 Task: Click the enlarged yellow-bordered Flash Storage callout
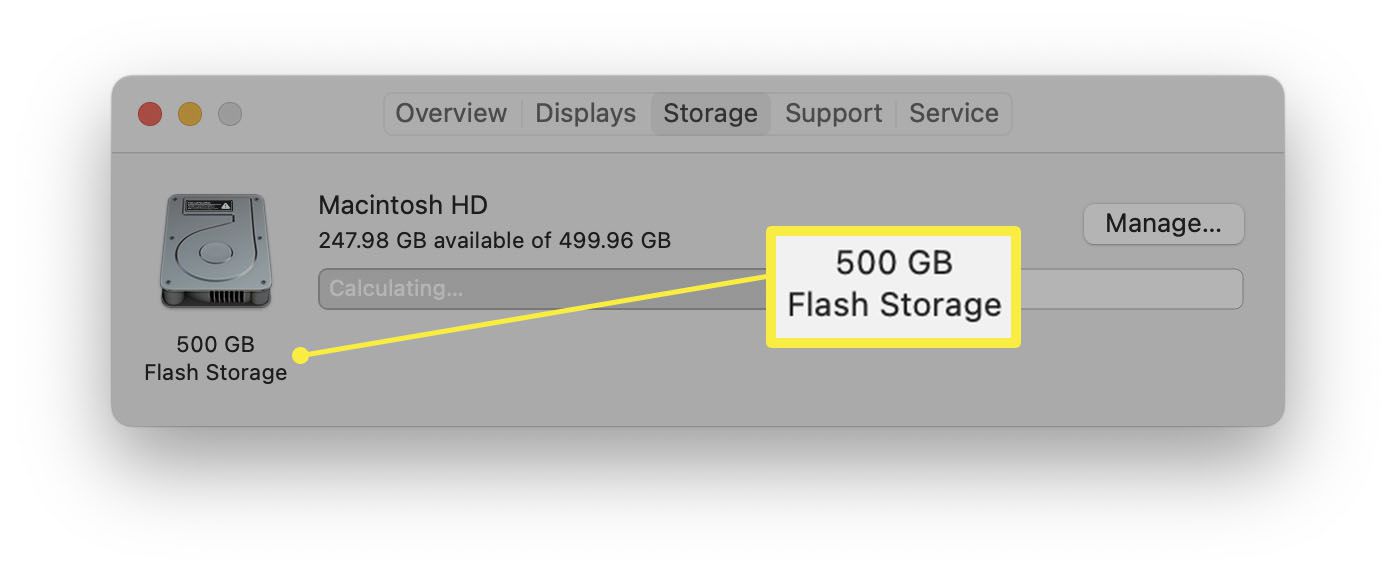(x=893, y=287)
